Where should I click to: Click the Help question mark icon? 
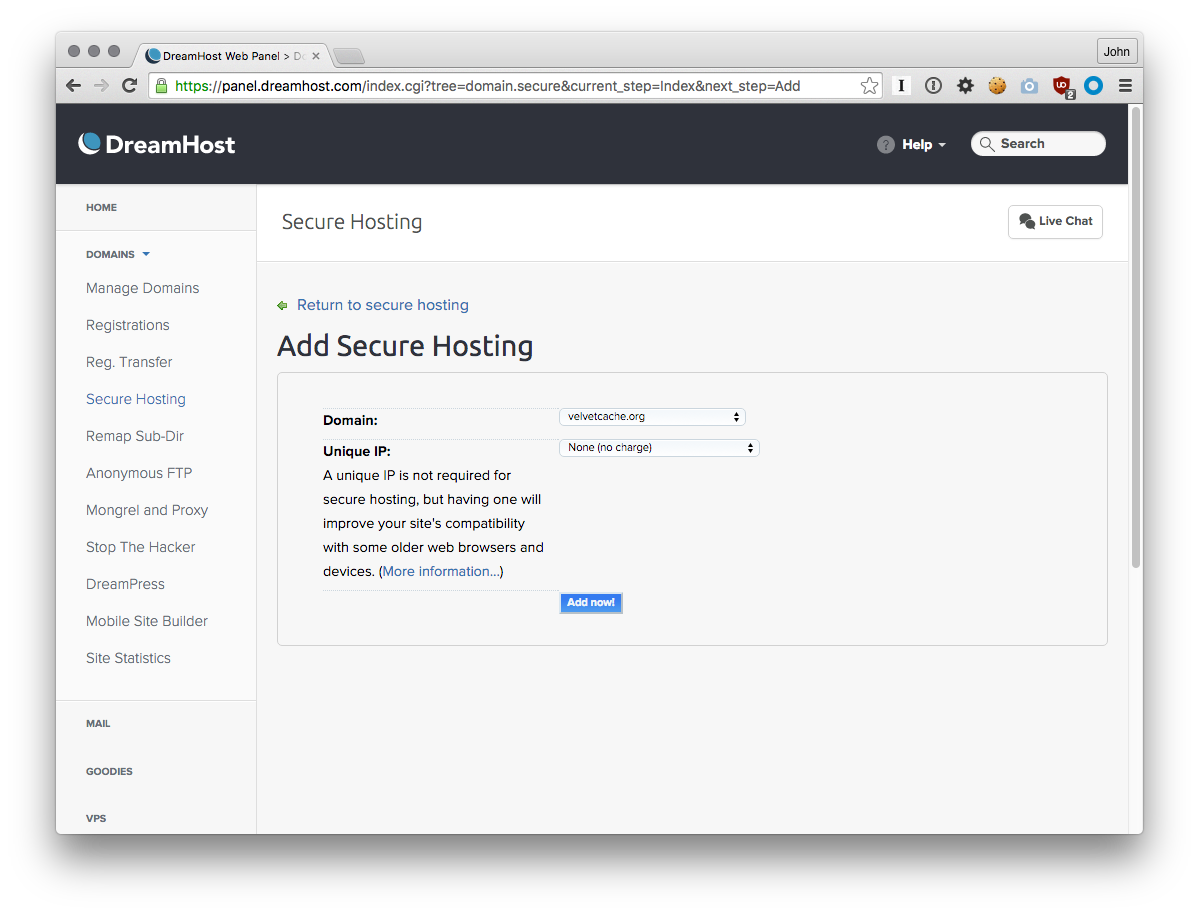click(x=885, y=145)
